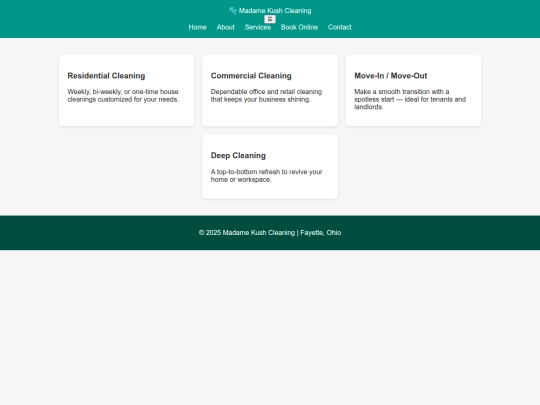Image resolution: width=540 pixels, height=405 pixels.
Task: Click the Madame Kush Cleaning site title
Action: point(275,11)
